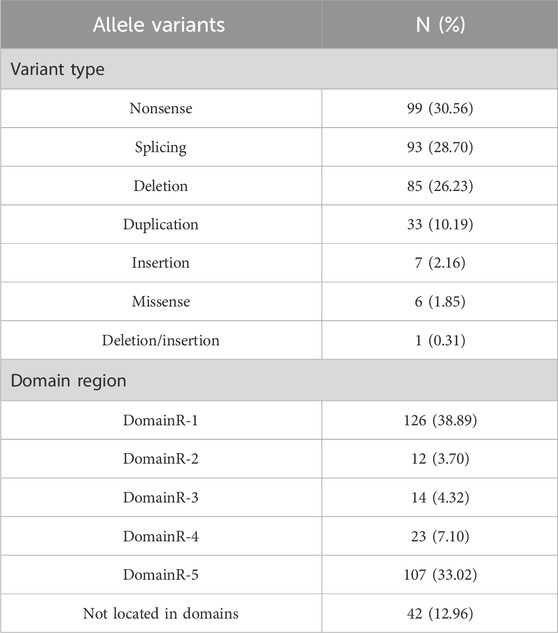Click the value 126 (38.89)
Viewport: 558px width, 633px height.
pyautogui.click(x=440, y=420)
